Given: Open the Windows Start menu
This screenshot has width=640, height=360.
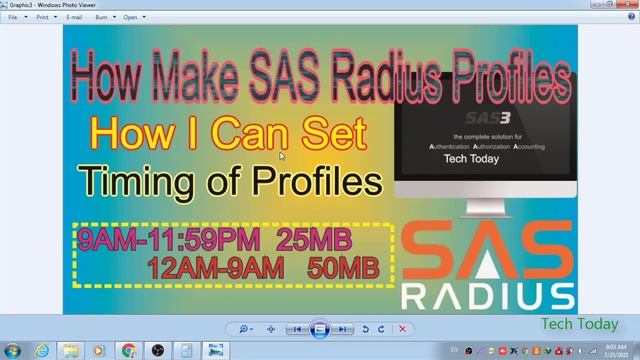Looking at the screenshot, I should (13, 351).
